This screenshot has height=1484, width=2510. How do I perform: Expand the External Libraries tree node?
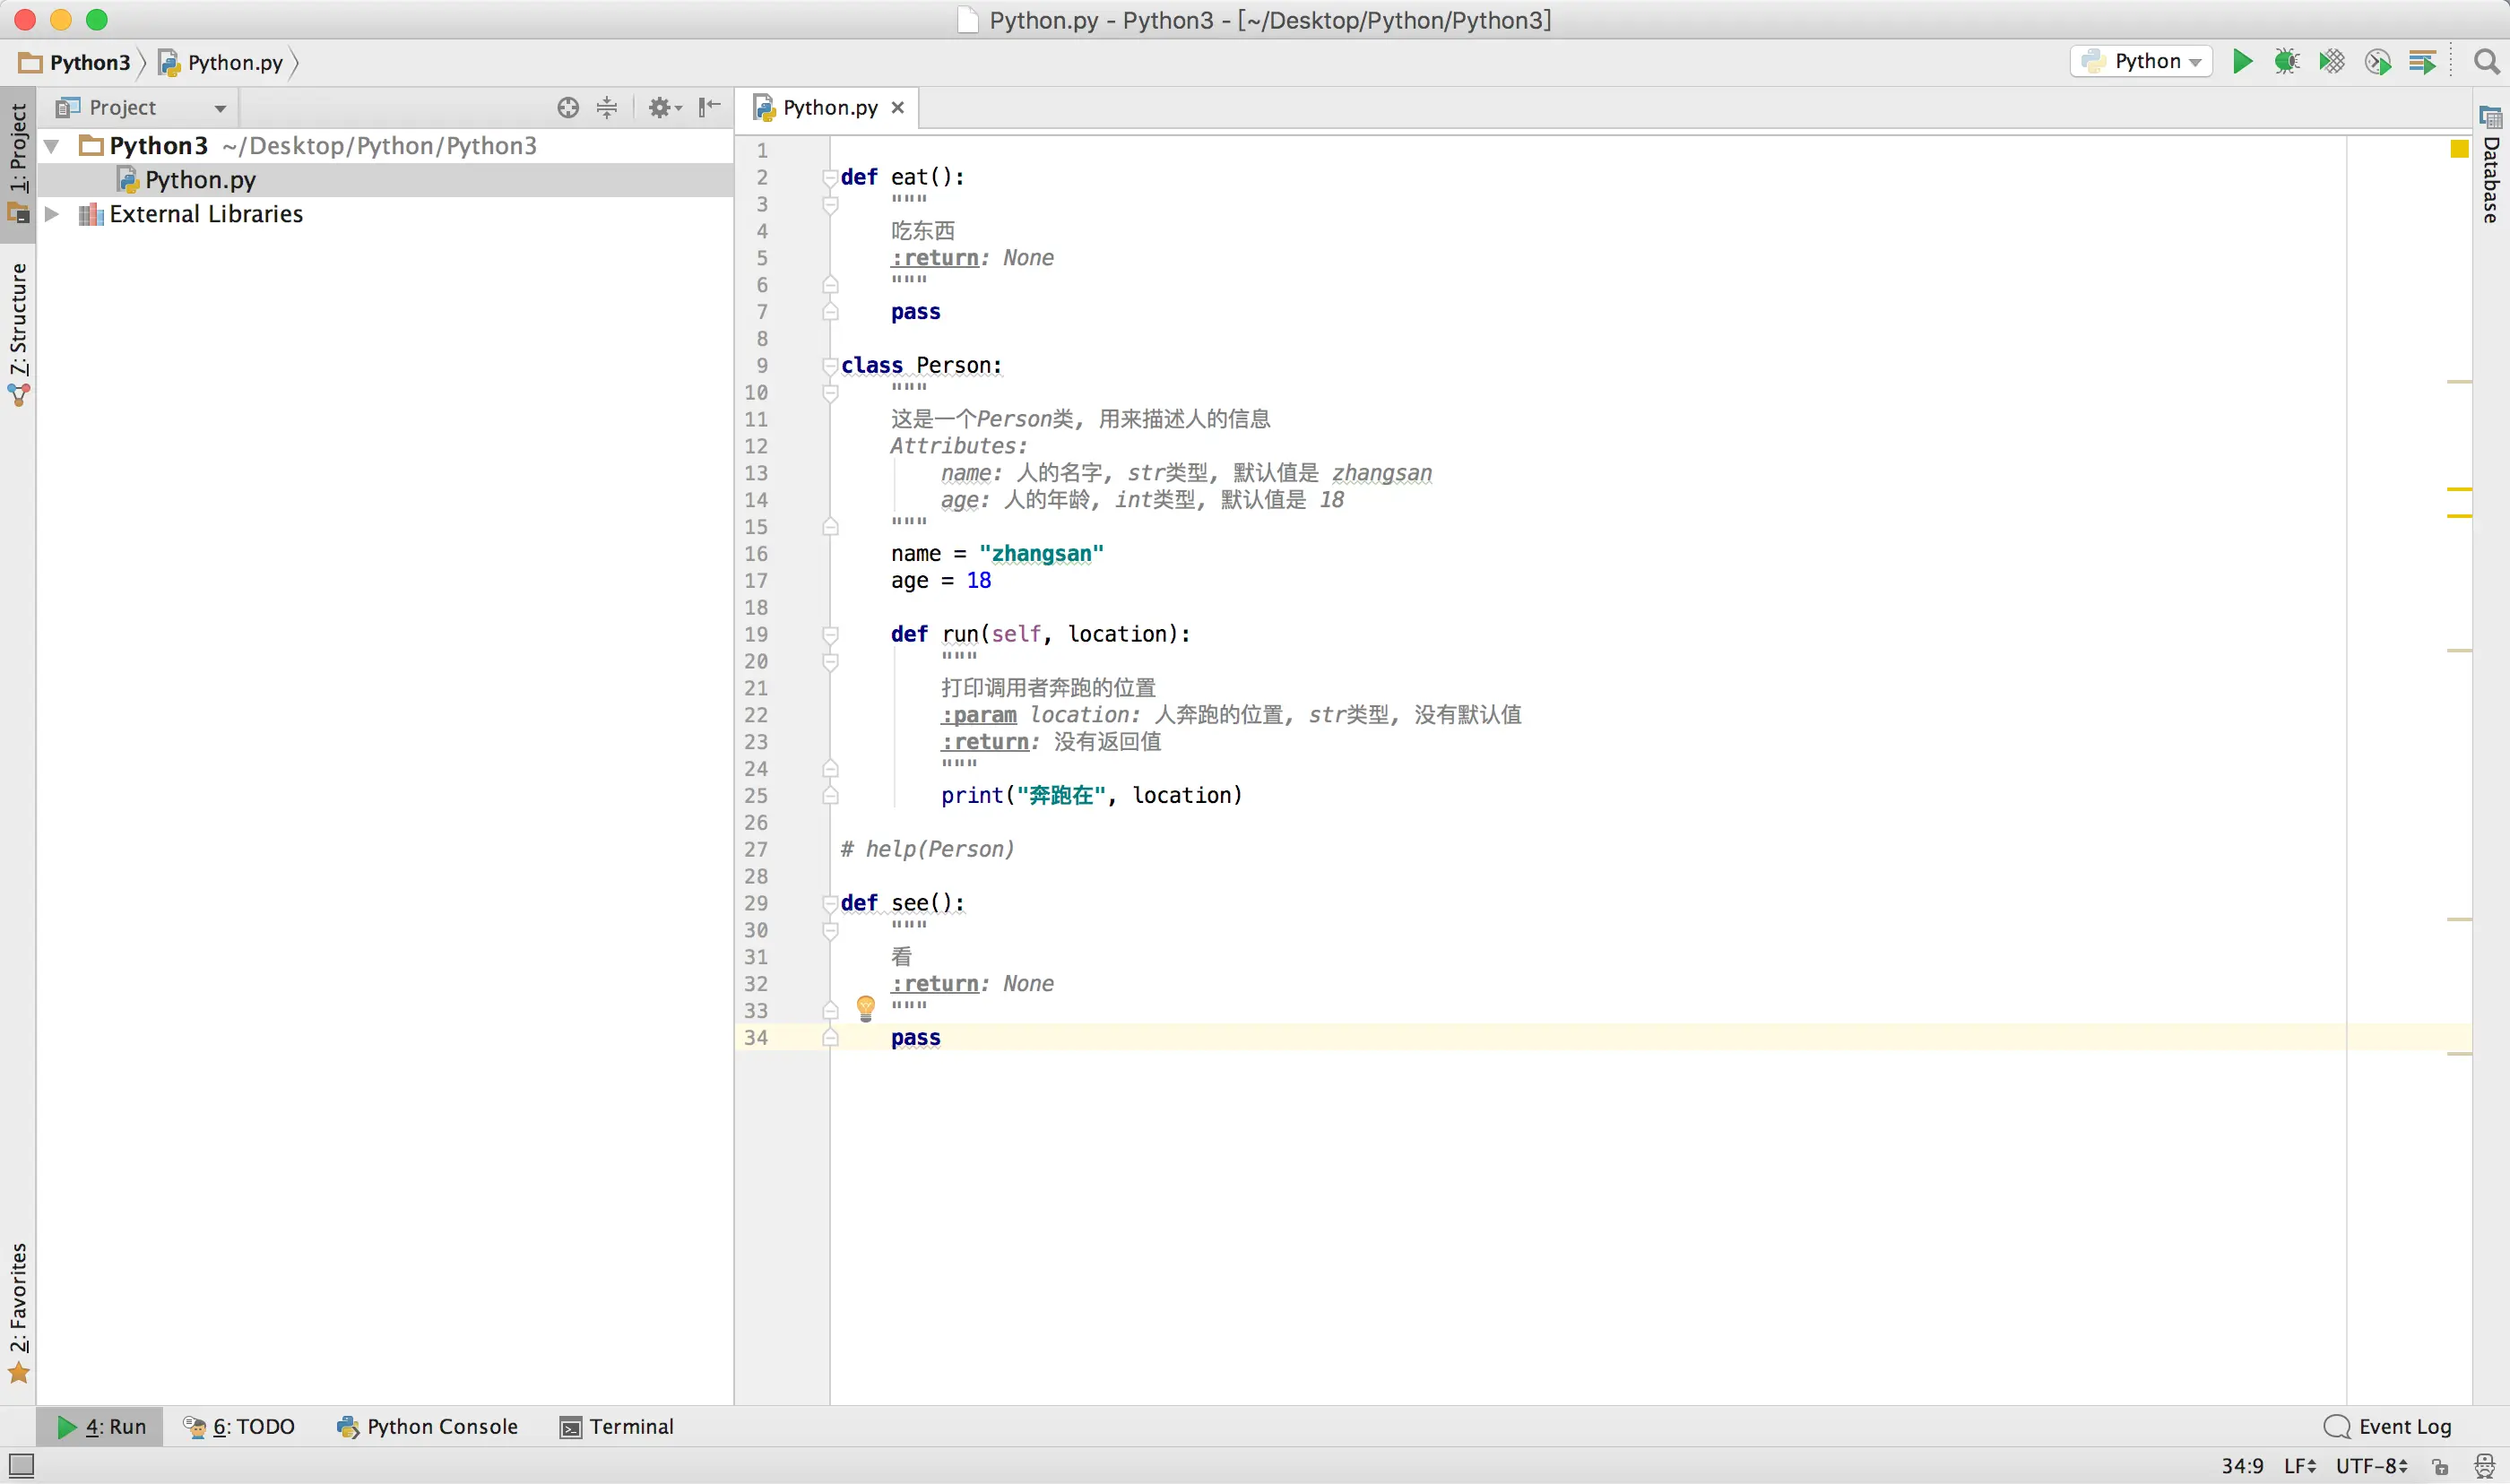click(52, 214)
